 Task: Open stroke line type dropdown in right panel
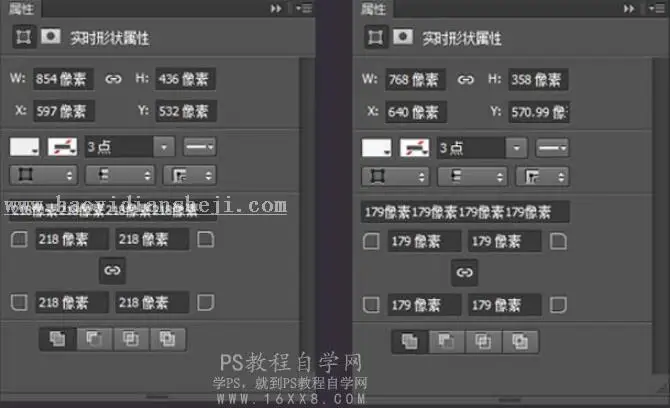pyautogui.click(x=552, y=148)
